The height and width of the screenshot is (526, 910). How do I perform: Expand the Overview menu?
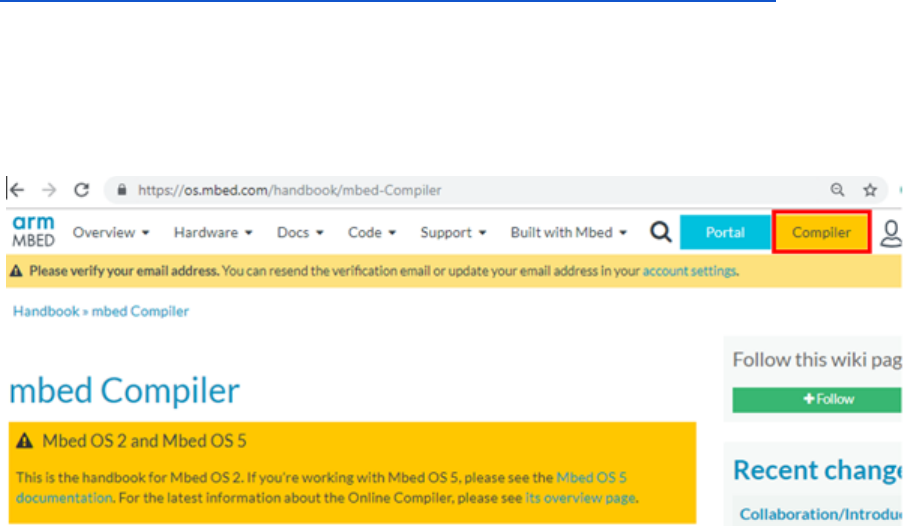(111, 232)
